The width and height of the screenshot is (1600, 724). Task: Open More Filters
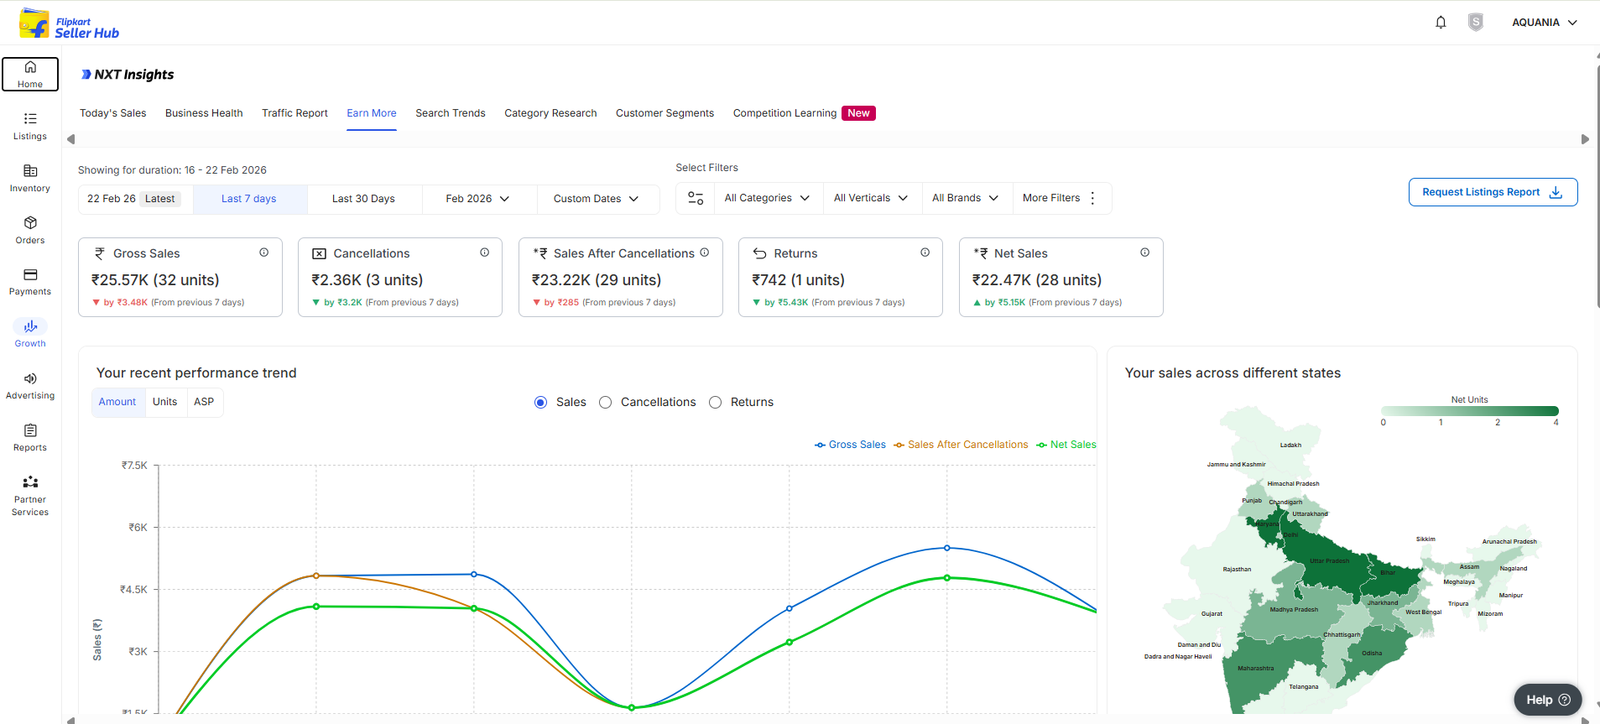click(1060, 198)
